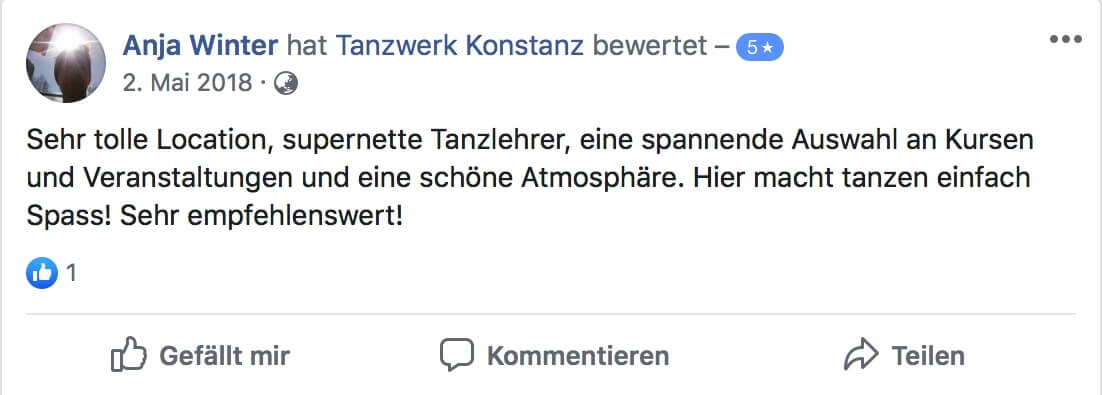Click the sentence Sehr empfehlenswert!
The height and width of the screenshot is (395, 1102).
click(261, 216)
